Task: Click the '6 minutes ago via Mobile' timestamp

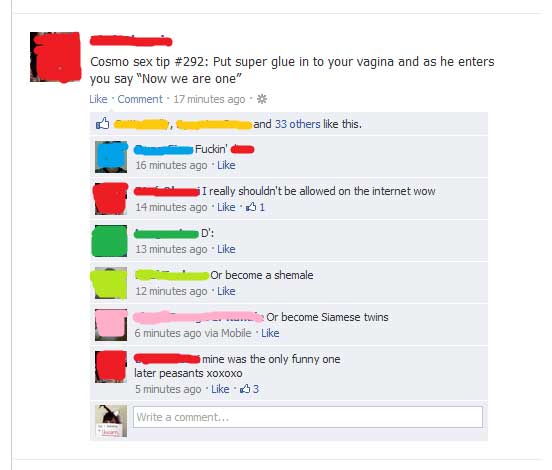Action: (193, 333)
